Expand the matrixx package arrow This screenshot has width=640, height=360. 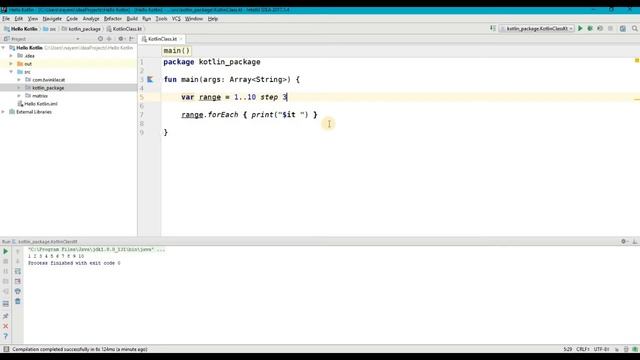pos(19,96)
